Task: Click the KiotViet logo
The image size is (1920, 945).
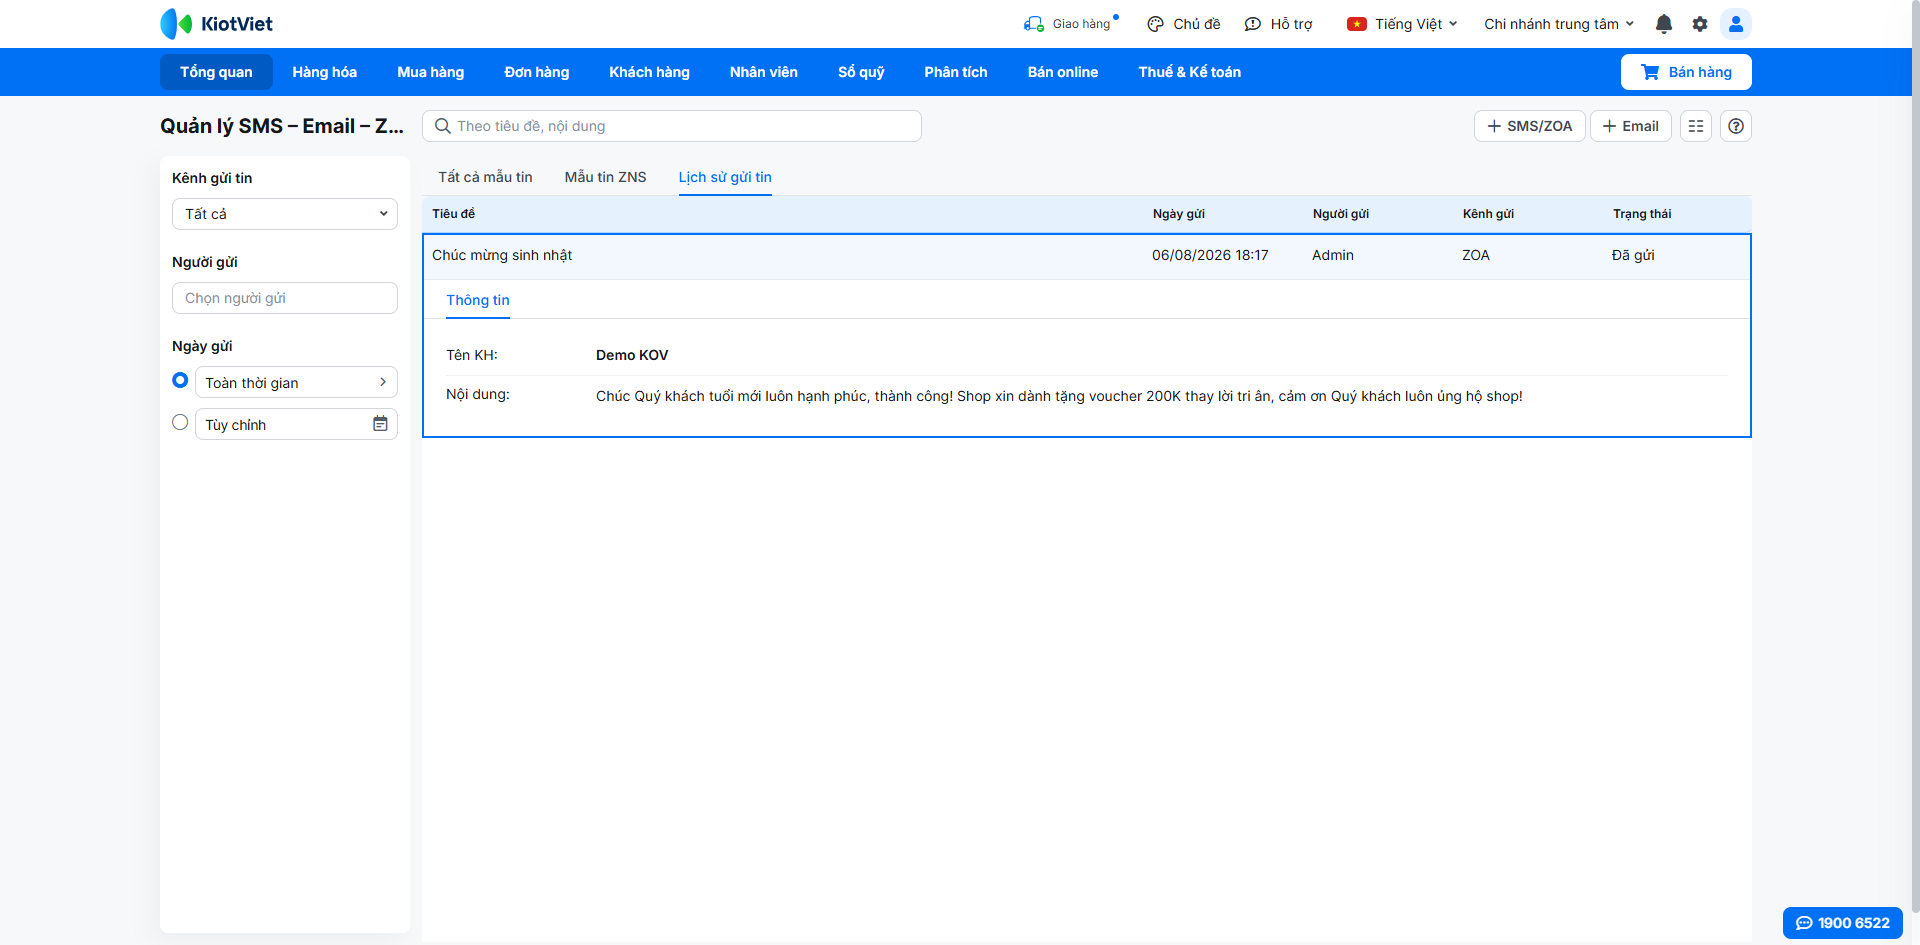Action: [216, 24]
